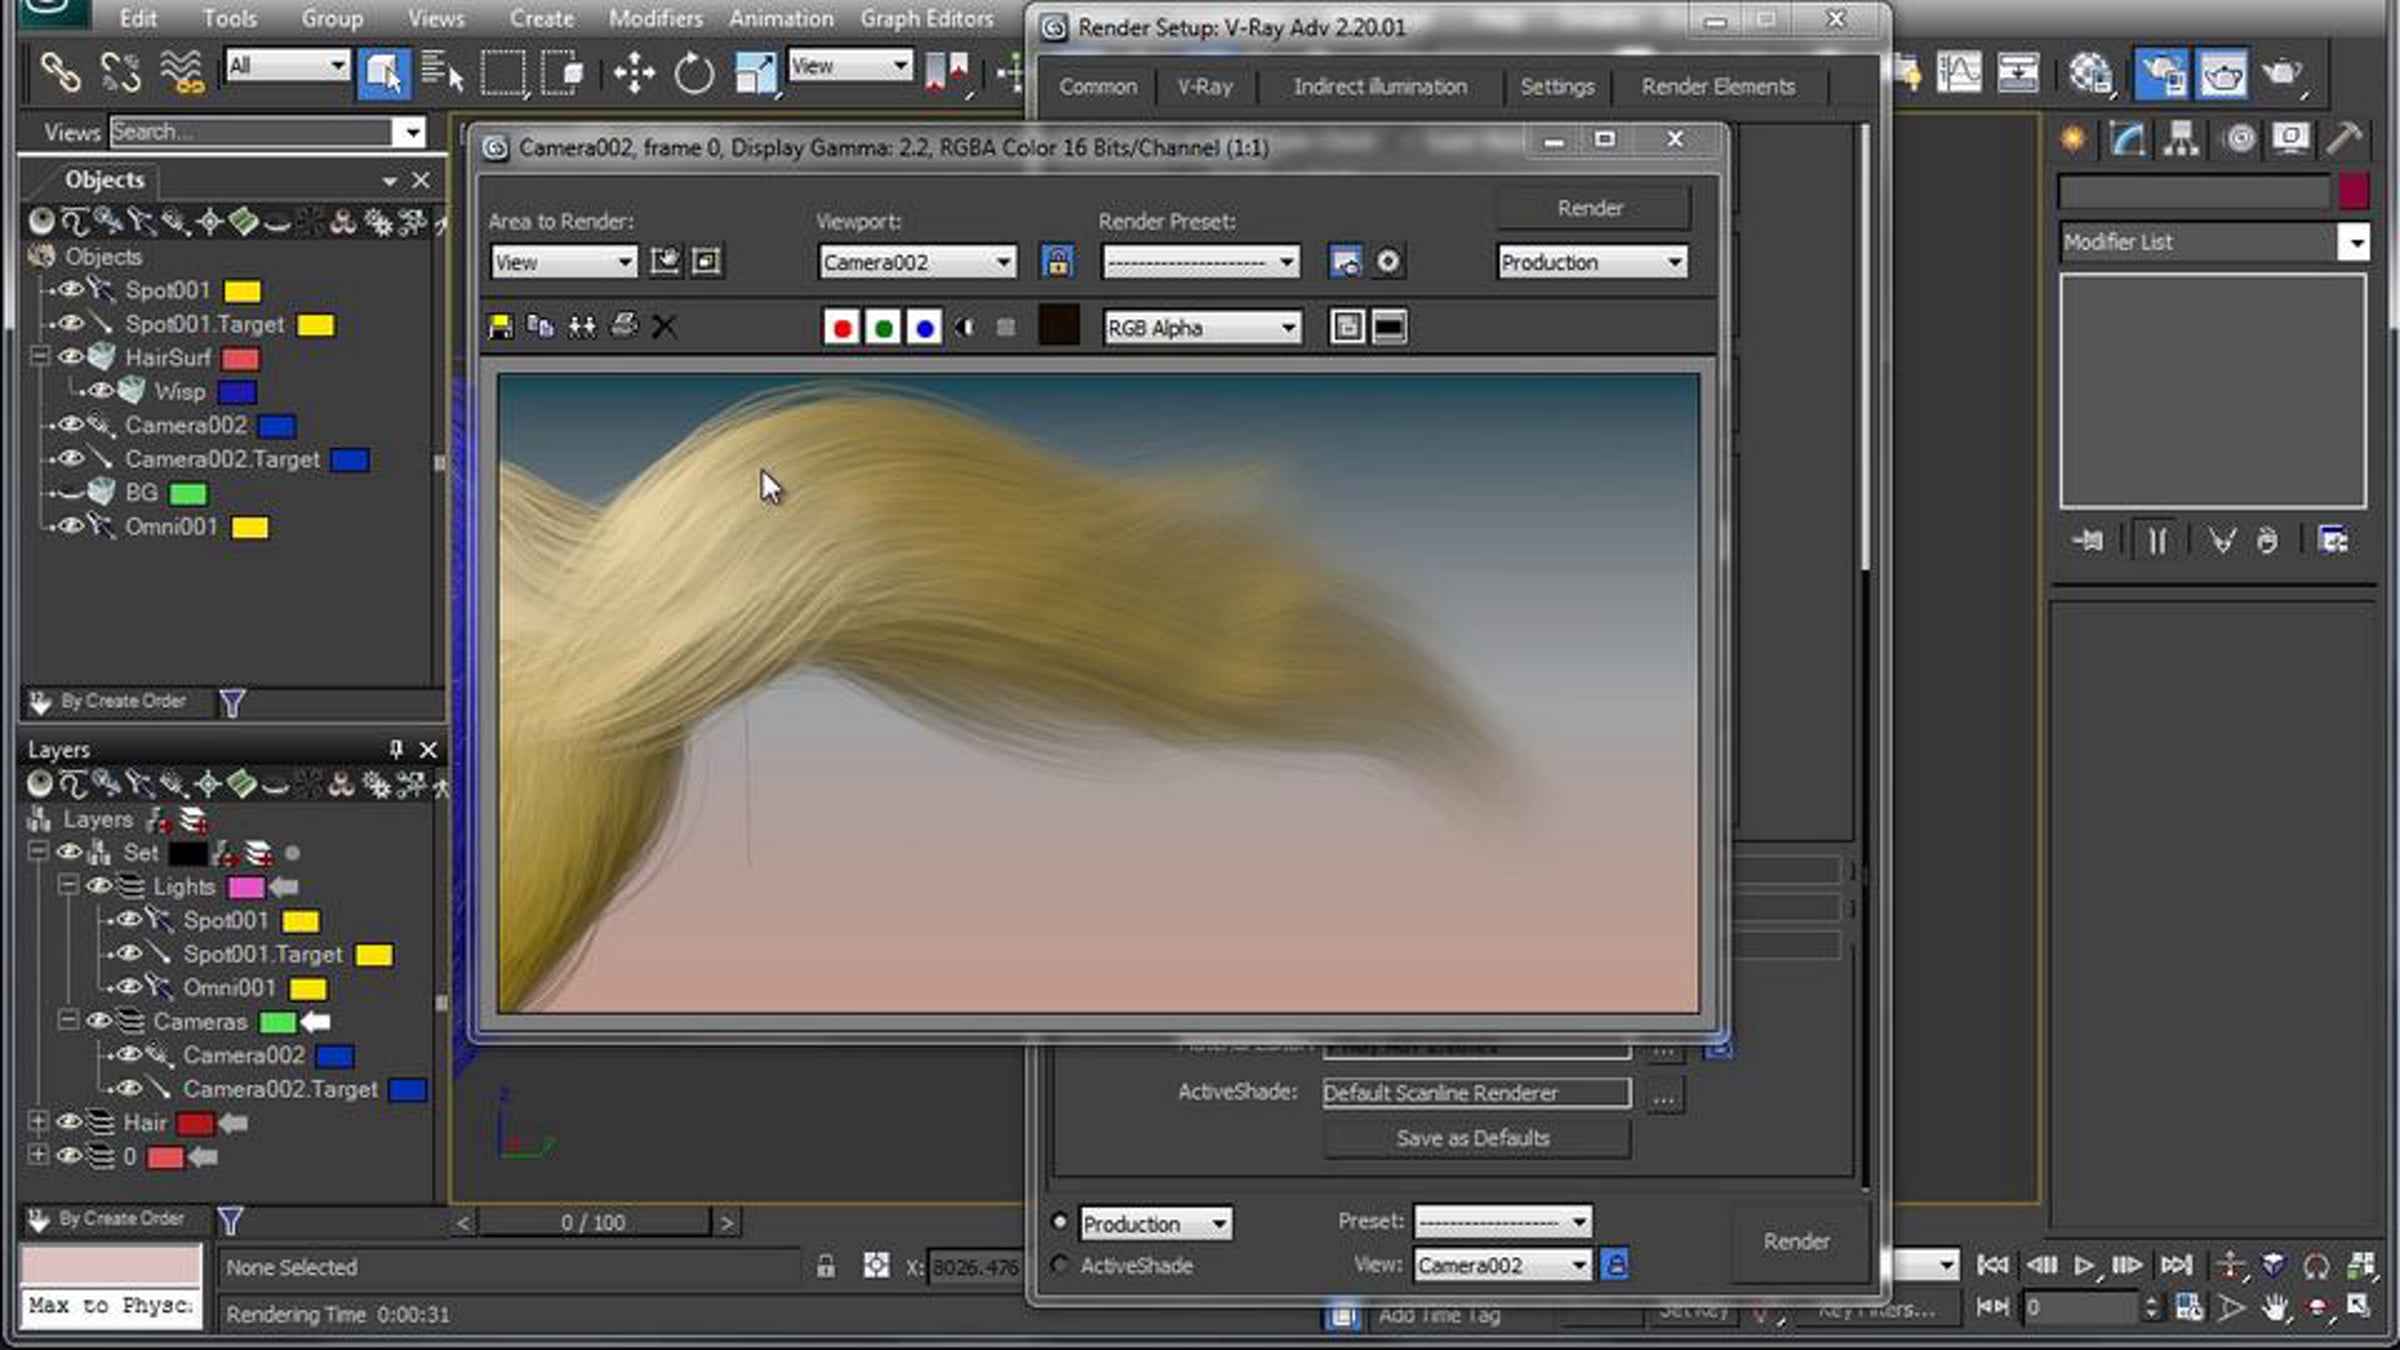This screenshot has width=2400, height=1350.
Task: Click the object color swatch in command panel
Action: tap(2354, 190)
